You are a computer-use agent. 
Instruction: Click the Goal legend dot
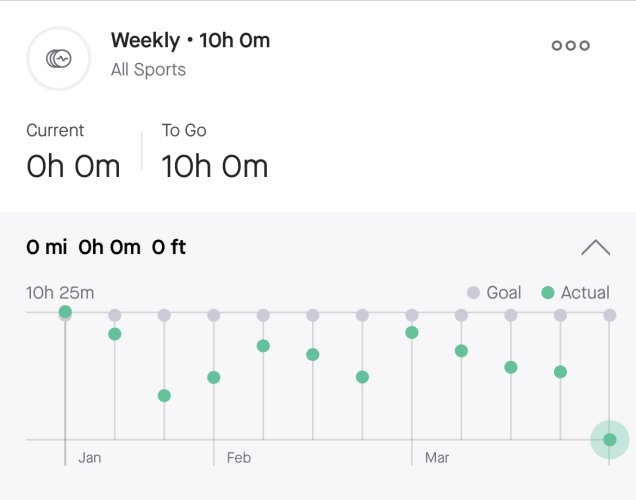tap(473, 292)
